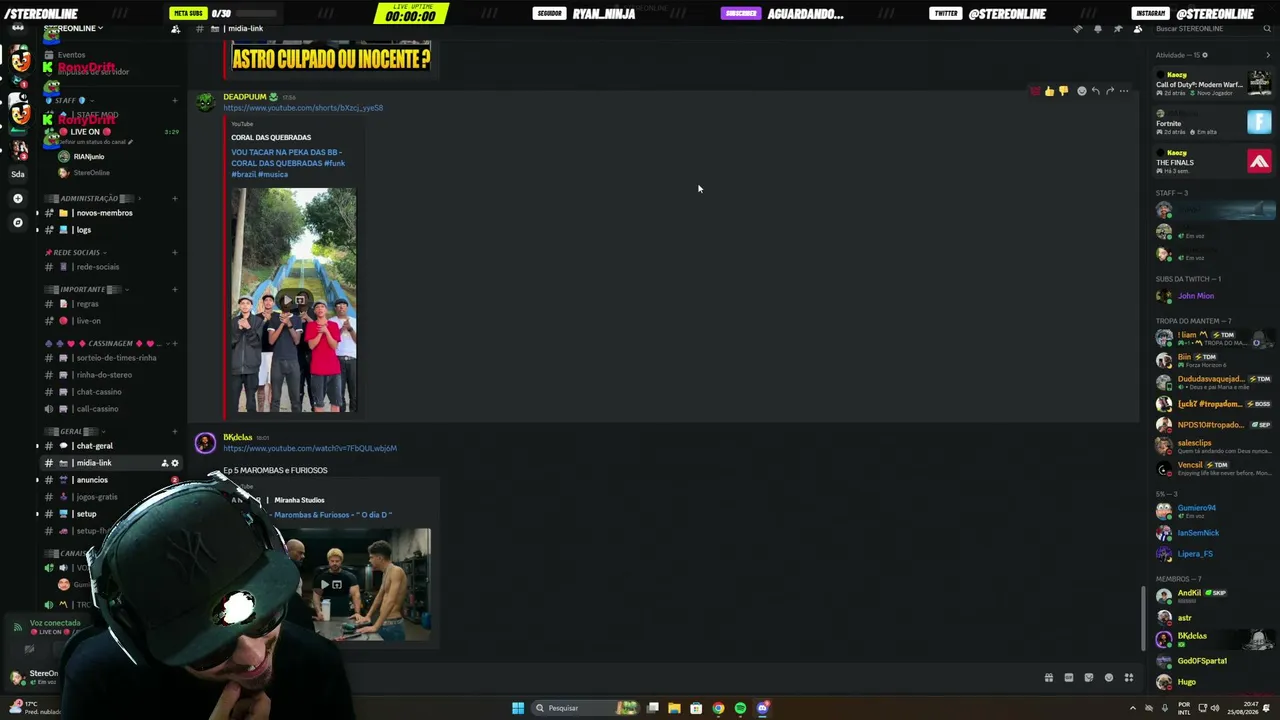Add a server with the plus icon
Image resolution: width=1280 pixels, height=720 pixels.
(18, 198)
